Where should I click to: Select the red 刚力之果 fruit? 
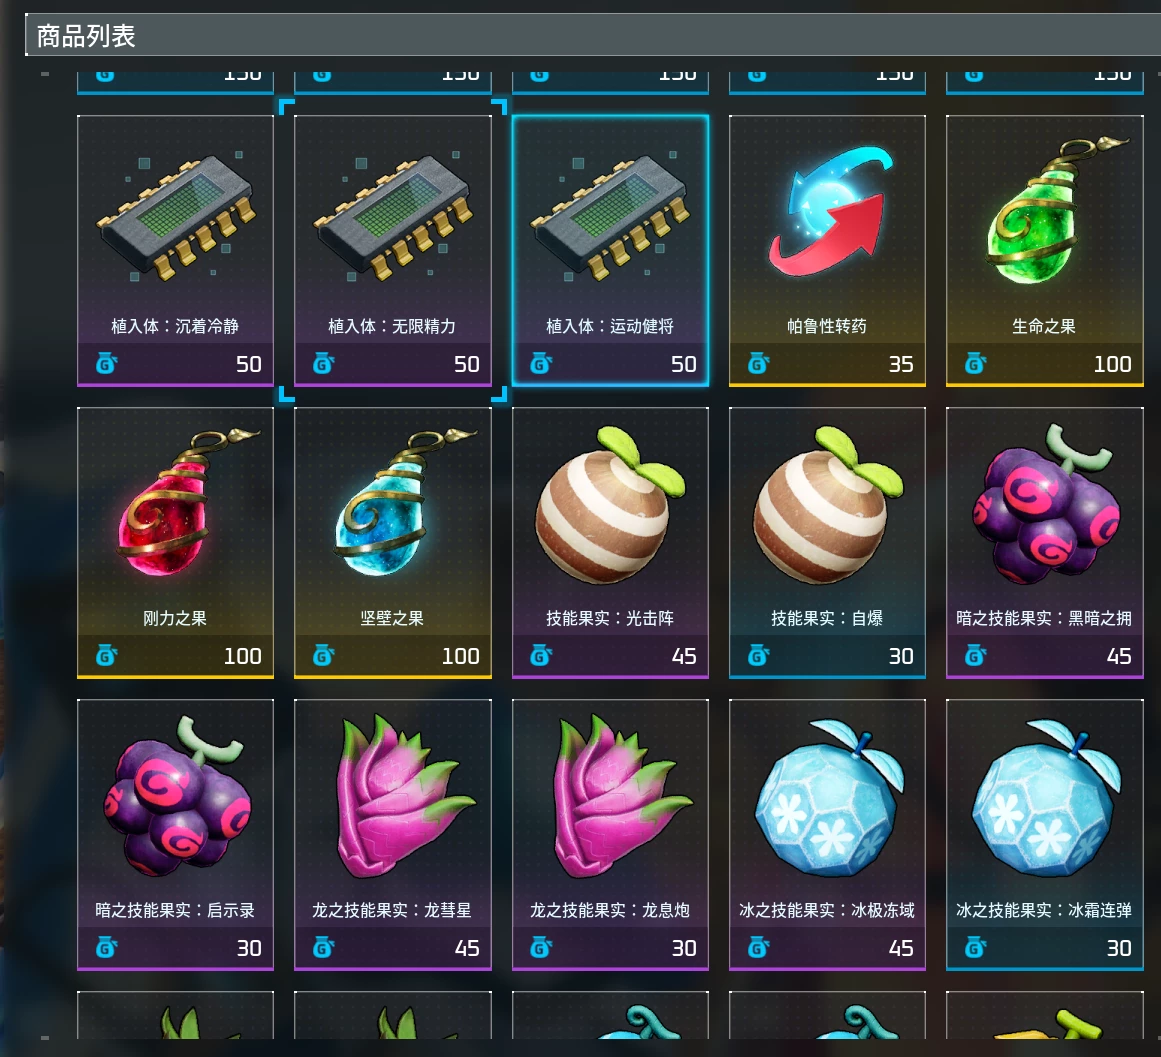(175, 543)
